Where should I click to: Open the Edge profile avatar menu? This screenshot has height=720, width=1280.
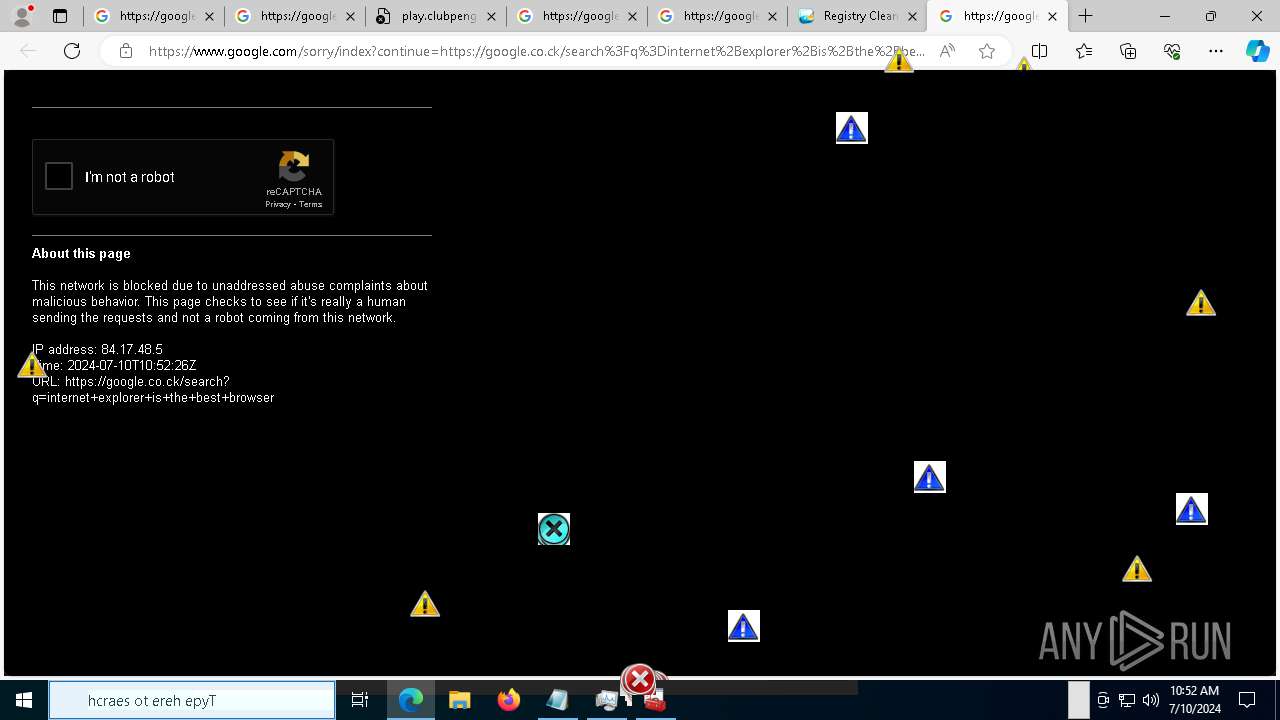pos(22,16)
